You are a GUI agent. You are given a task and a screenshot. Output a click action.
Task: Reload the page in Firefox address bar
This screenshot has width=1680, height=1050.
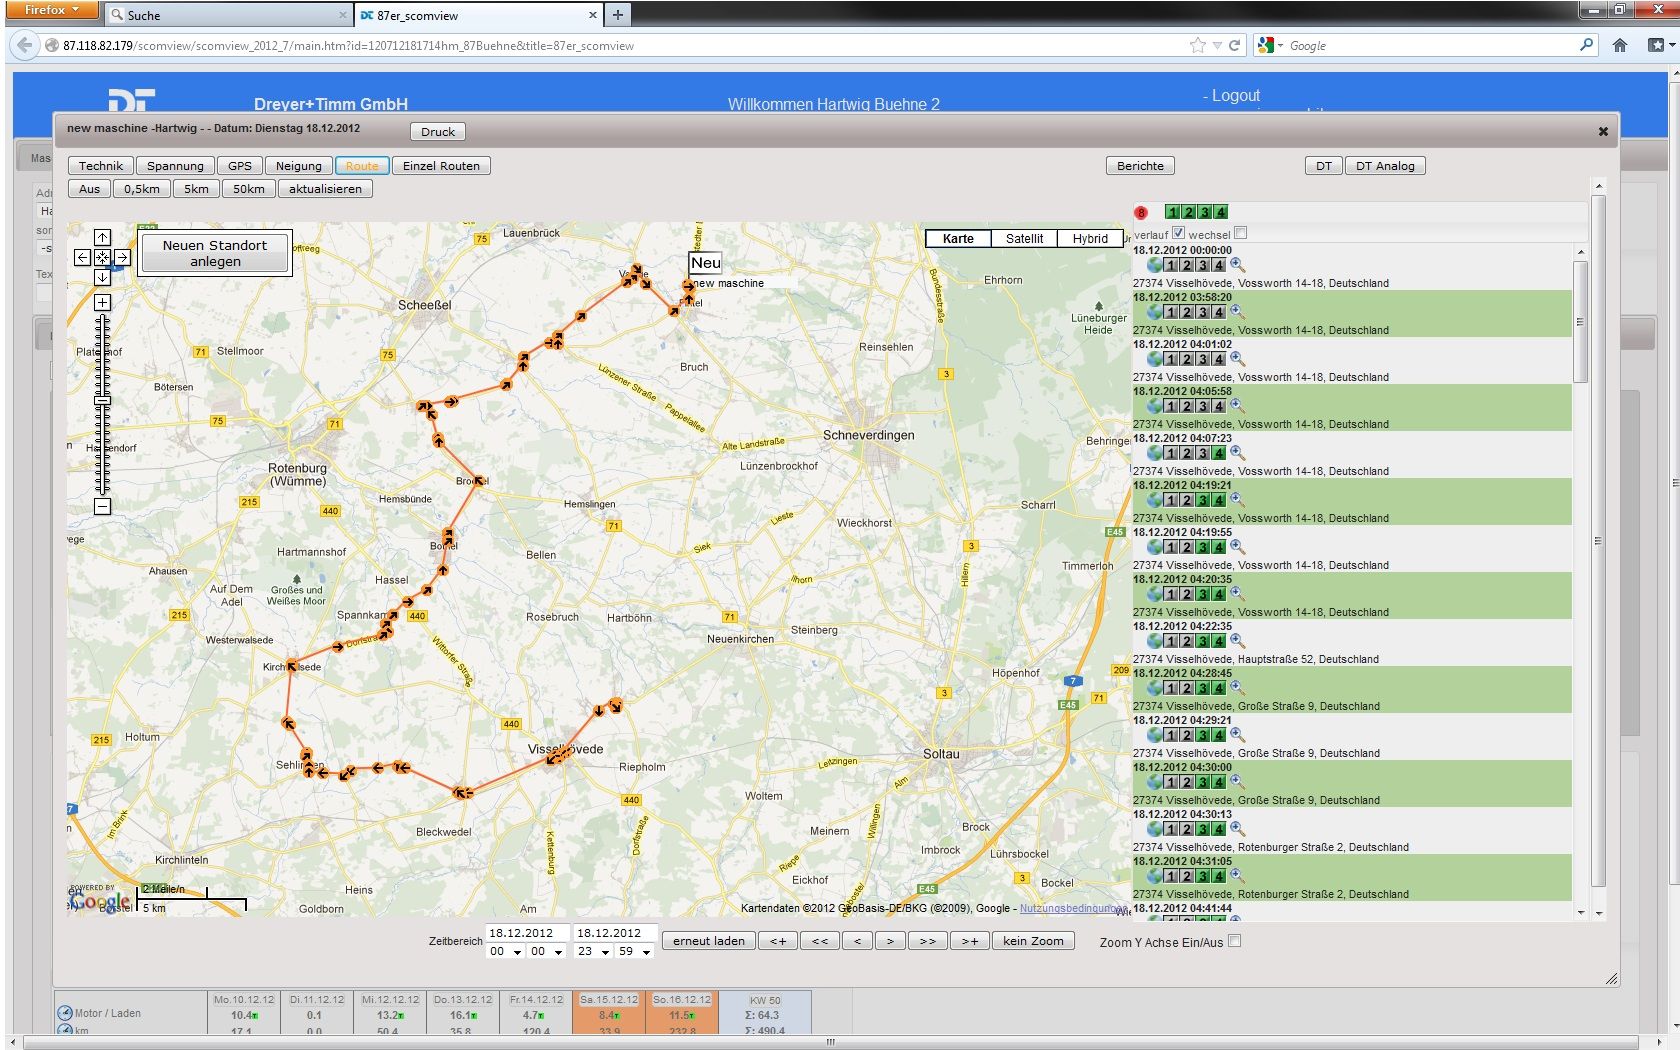pos(1234,45)
